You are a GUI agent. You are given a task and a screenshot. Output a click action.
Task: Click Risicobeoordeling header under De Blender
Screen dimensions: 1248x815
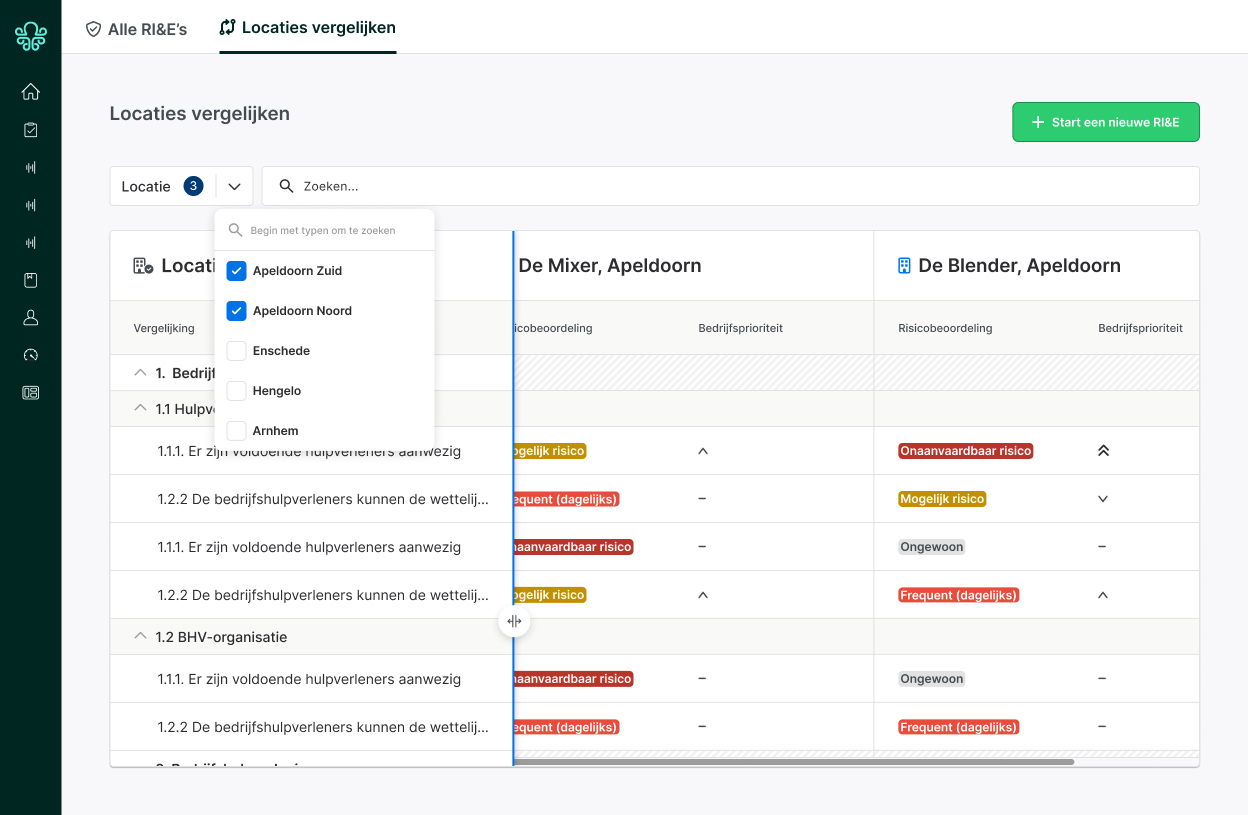945,328
